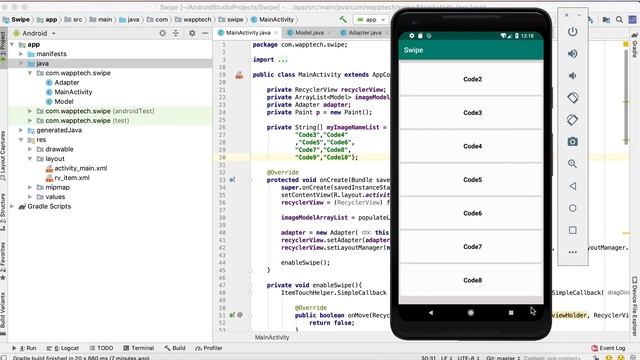Click collapse all icon in project panel
Screen dimensions: 640x360
pyautogui.click(x=176, y=33)
